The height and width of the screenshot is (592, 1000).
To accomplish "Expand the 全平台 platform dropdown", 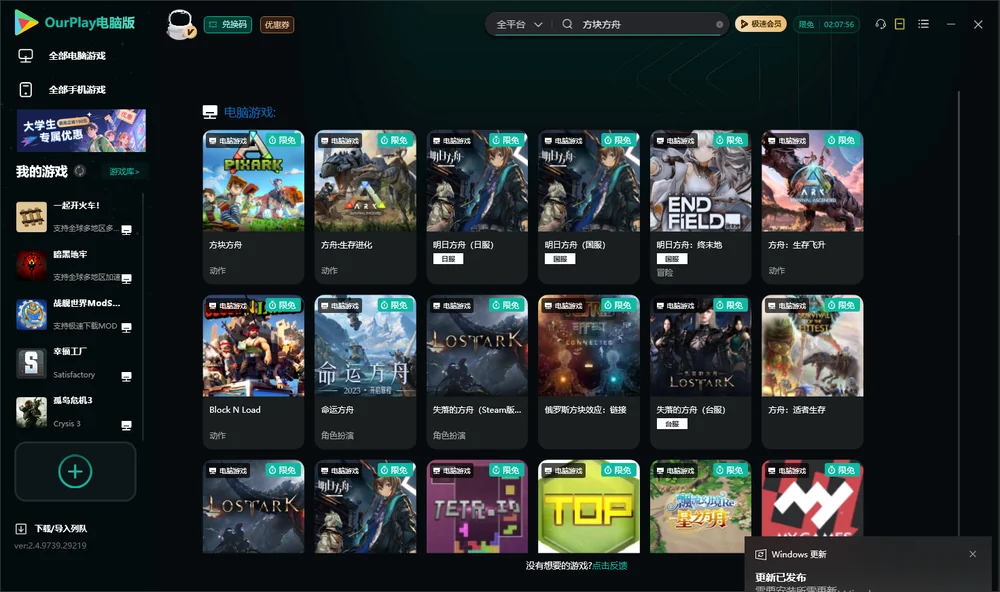I will click(x=519, y=24).
